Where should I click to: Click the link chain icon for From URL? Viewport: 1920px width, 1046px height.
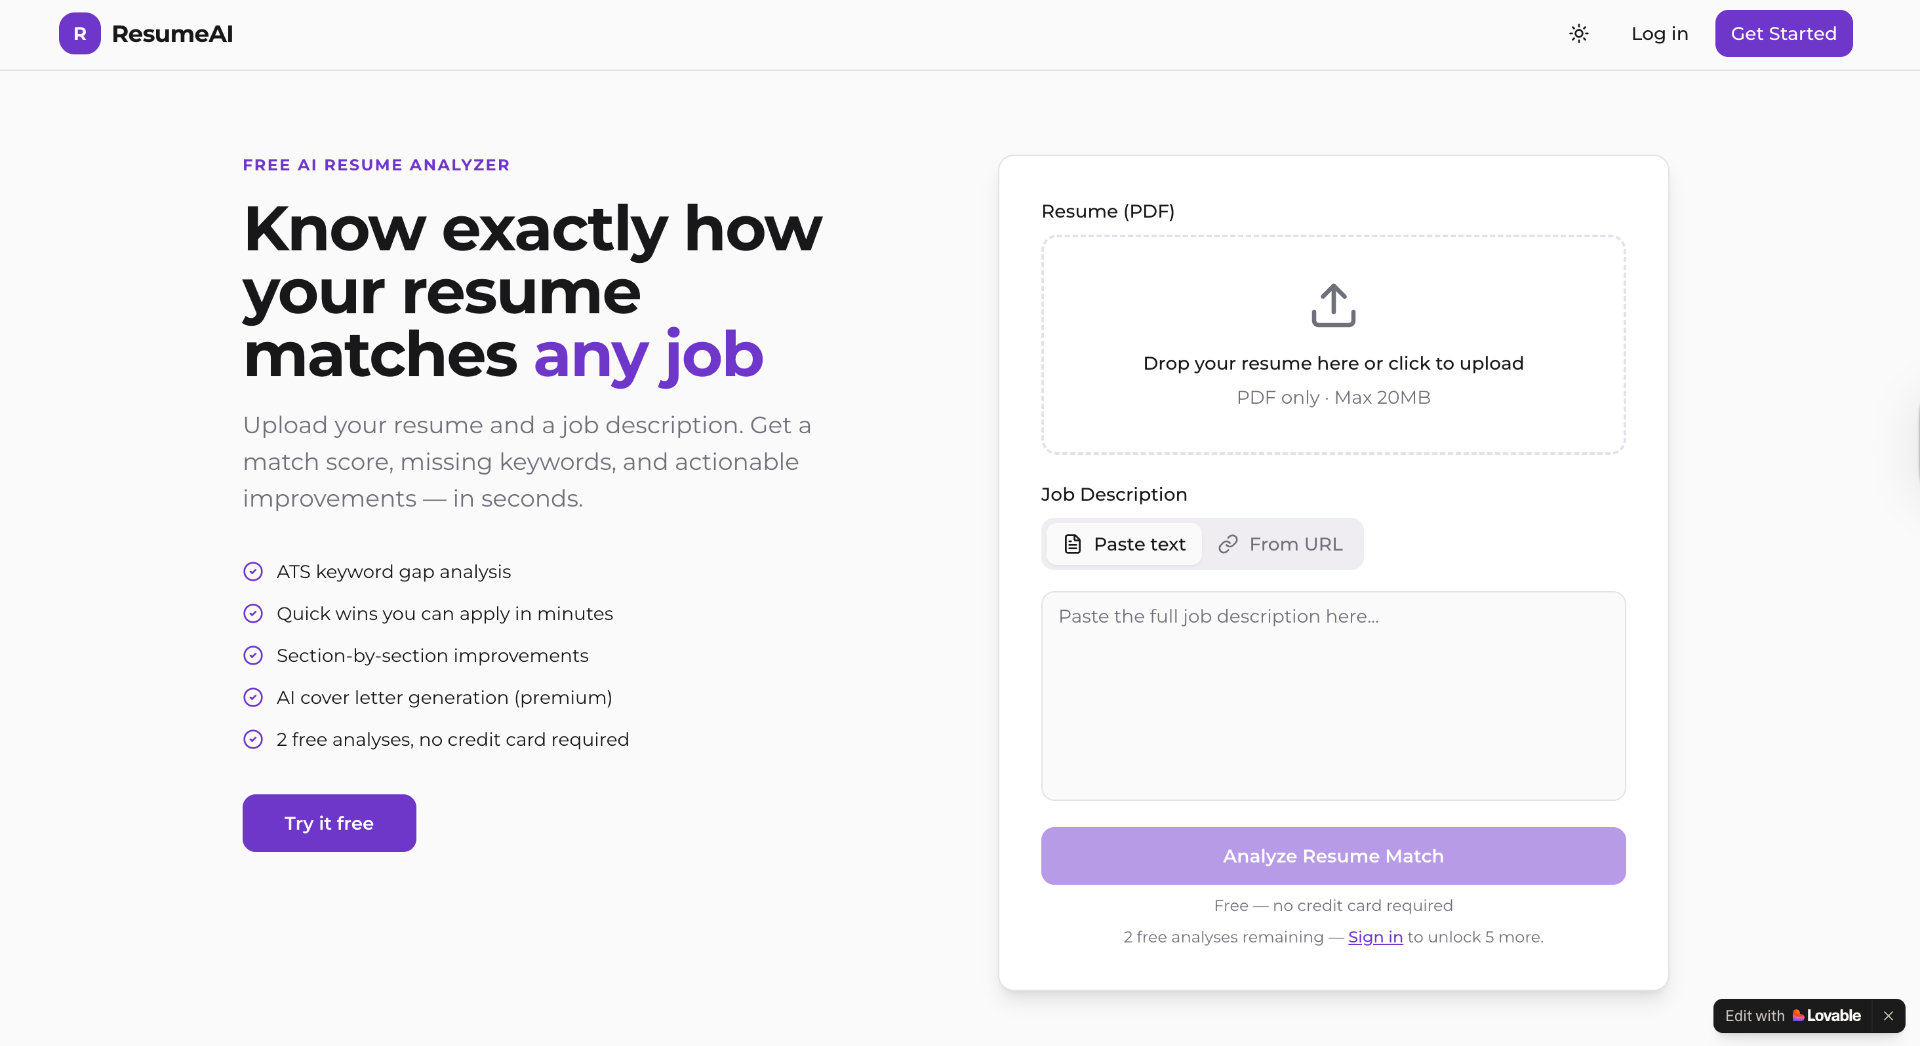pyautogui.click(x=1228, y=544)
